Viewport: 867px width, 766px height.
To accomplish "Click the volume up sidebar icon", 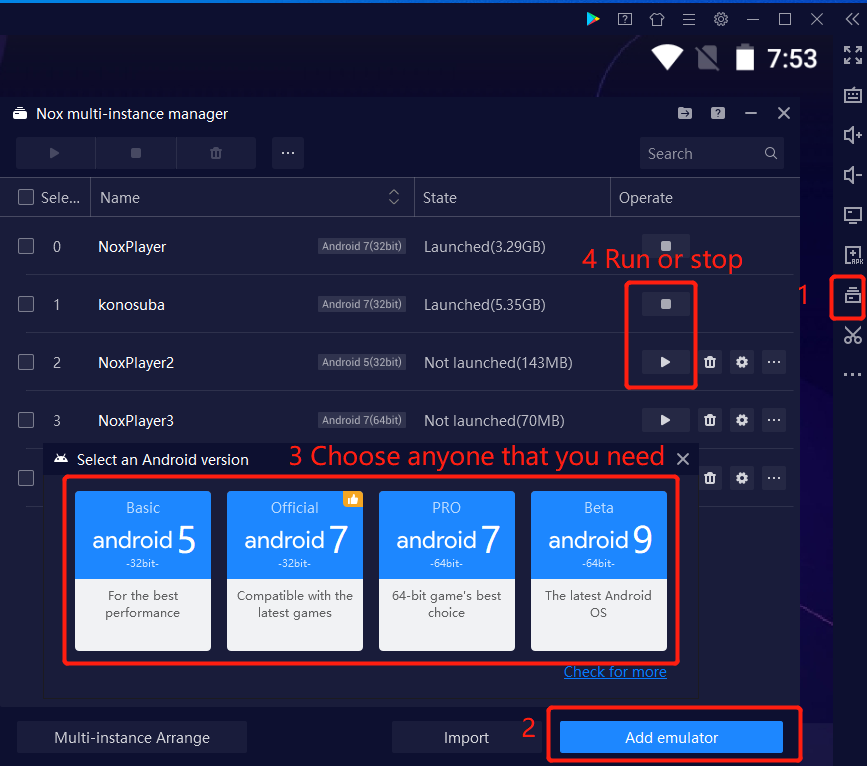I will point(852,135).
